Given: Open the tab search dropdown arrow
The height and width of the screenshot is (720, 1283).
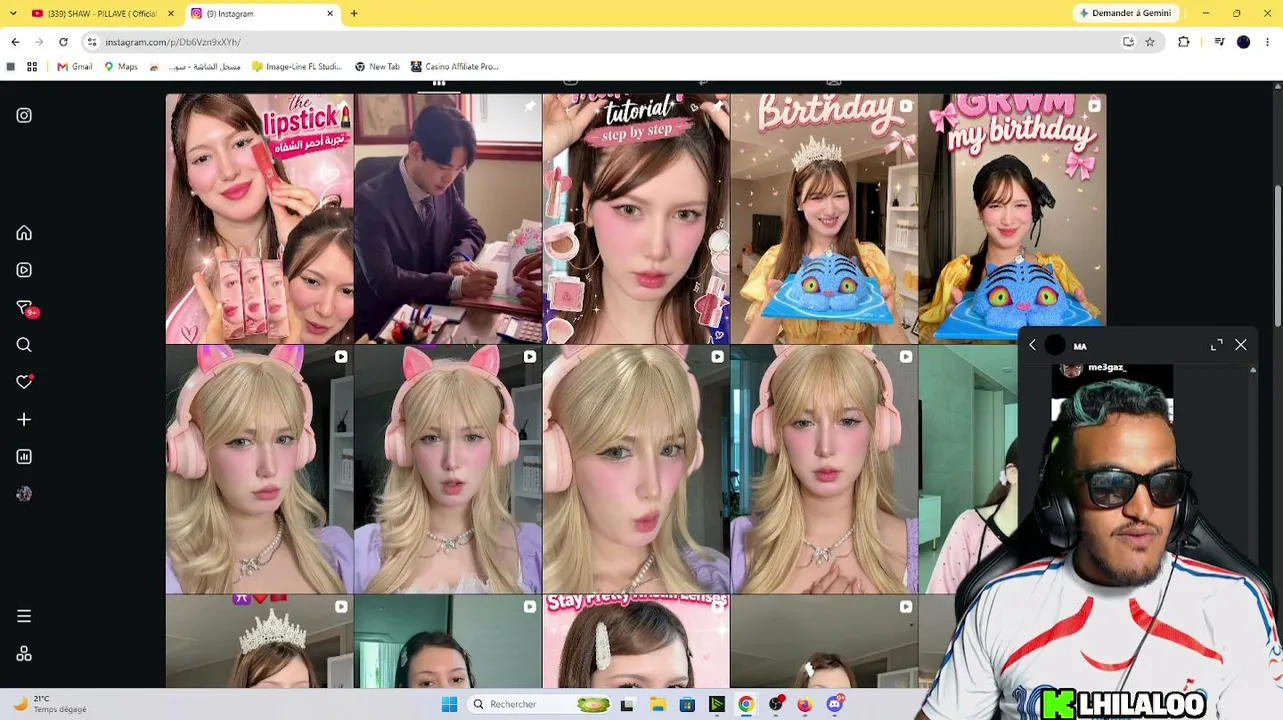Looking at the screenshot, I should [x=13, y=13].
